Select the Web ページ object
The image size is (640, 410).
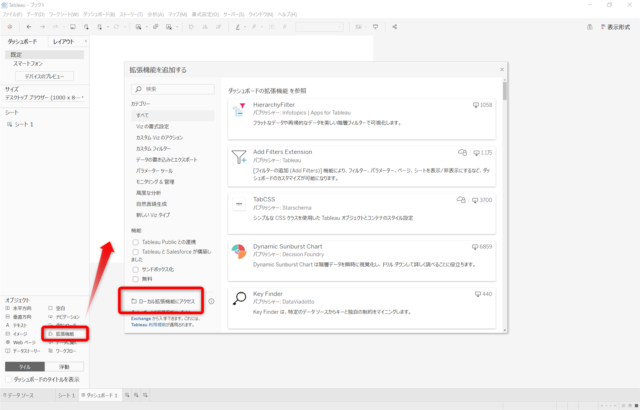click(20, 343)
